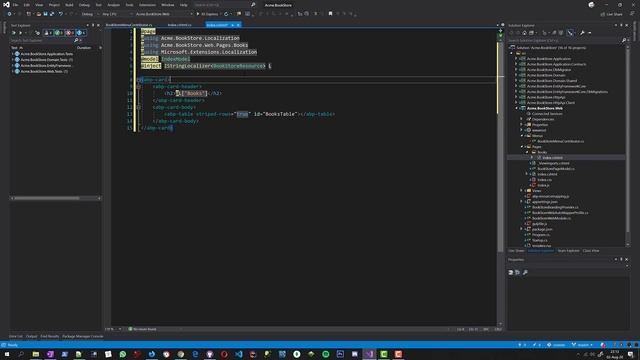The width and height of the screenshot is (640, 360).
Task: Click the Undo toolbar icon
Action: click(x=60, y=14)
